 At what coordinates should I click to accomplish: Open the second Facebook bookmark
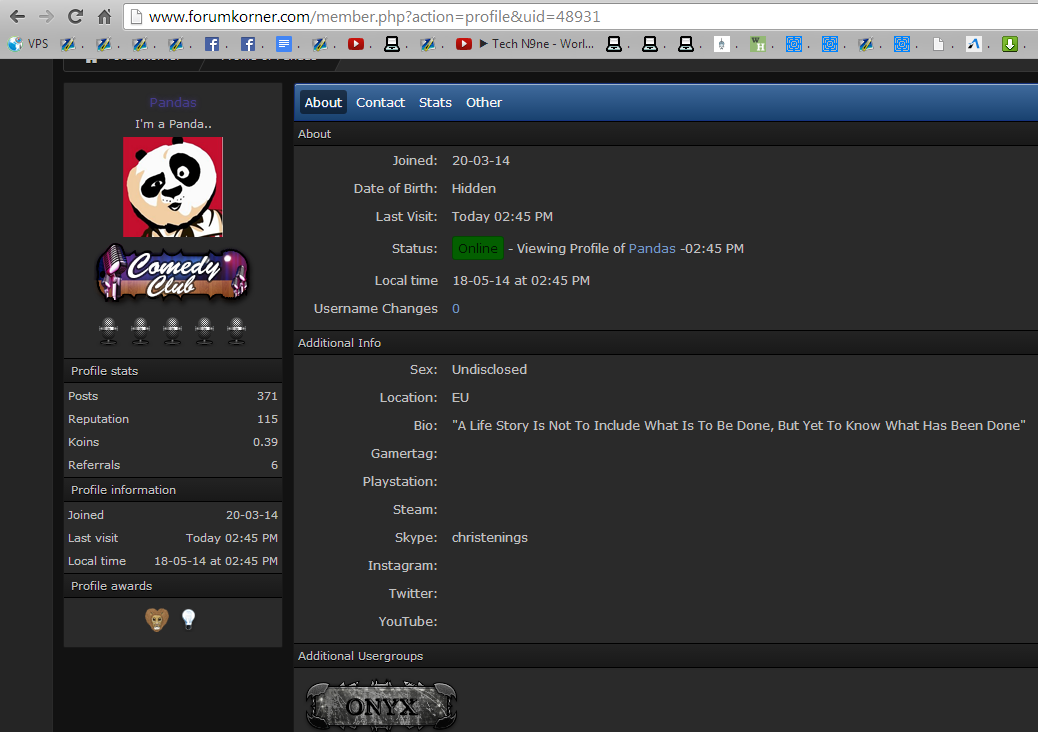(x=248, y=44)
